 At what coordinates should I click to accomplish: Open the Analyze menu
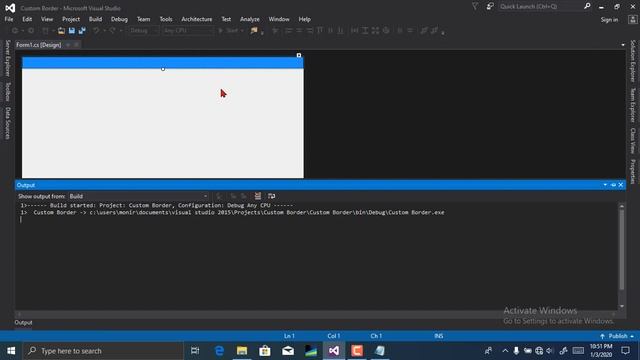[249, 19]
